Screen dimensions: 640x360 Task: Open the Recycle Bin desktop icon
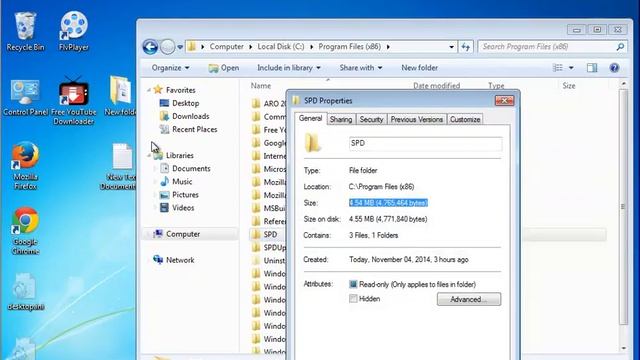[x=25, y=31]
